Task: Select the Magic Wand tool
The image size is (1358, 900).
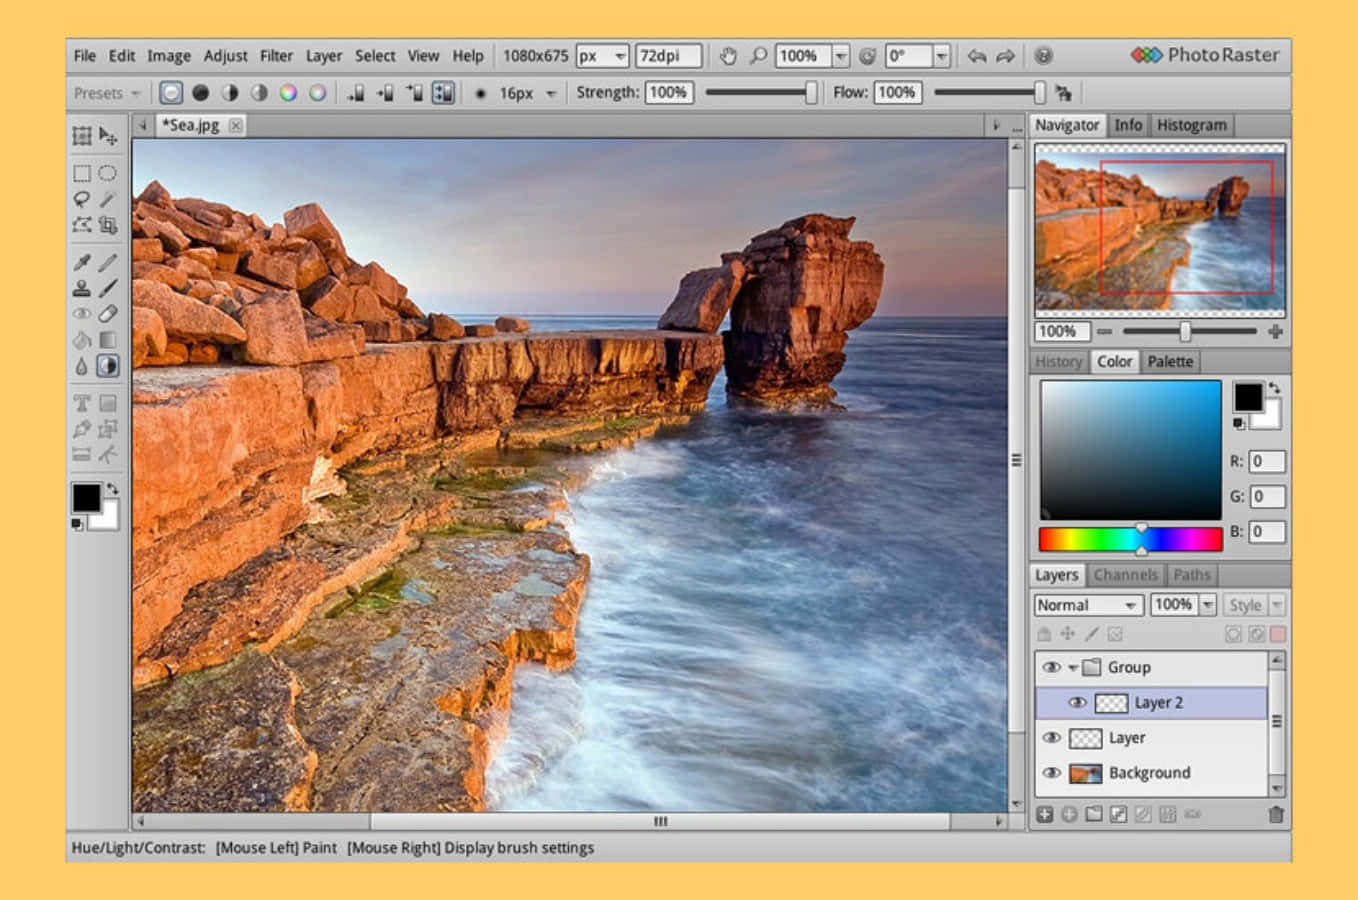Action: coord(108,199)
